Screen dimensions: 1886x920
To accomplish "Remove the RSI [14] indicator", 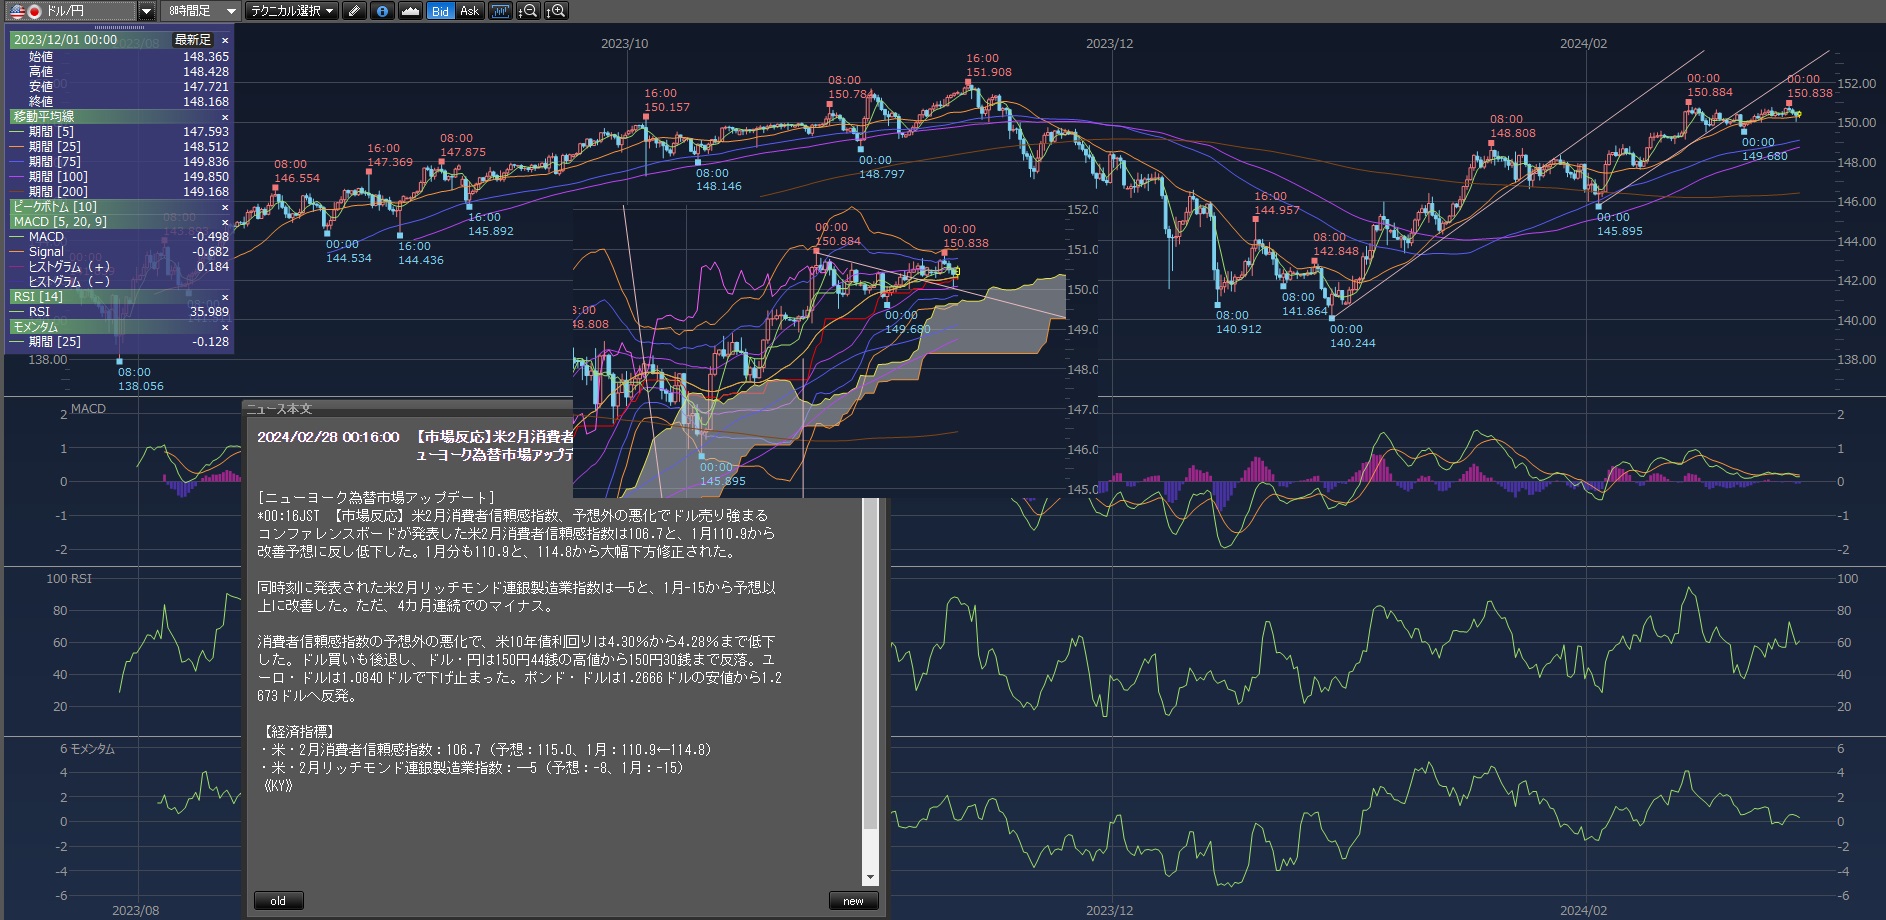I will coord(224,297).
